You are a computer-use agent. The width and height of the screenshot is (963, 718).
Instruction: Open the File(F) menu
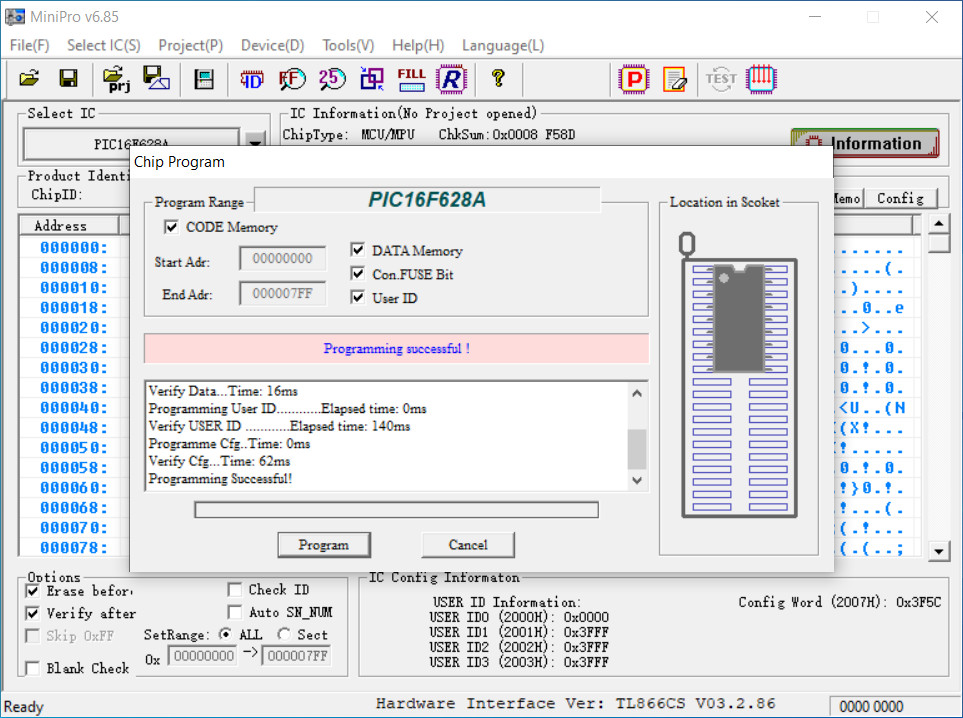pyautogui.click(x=29, y=45)
